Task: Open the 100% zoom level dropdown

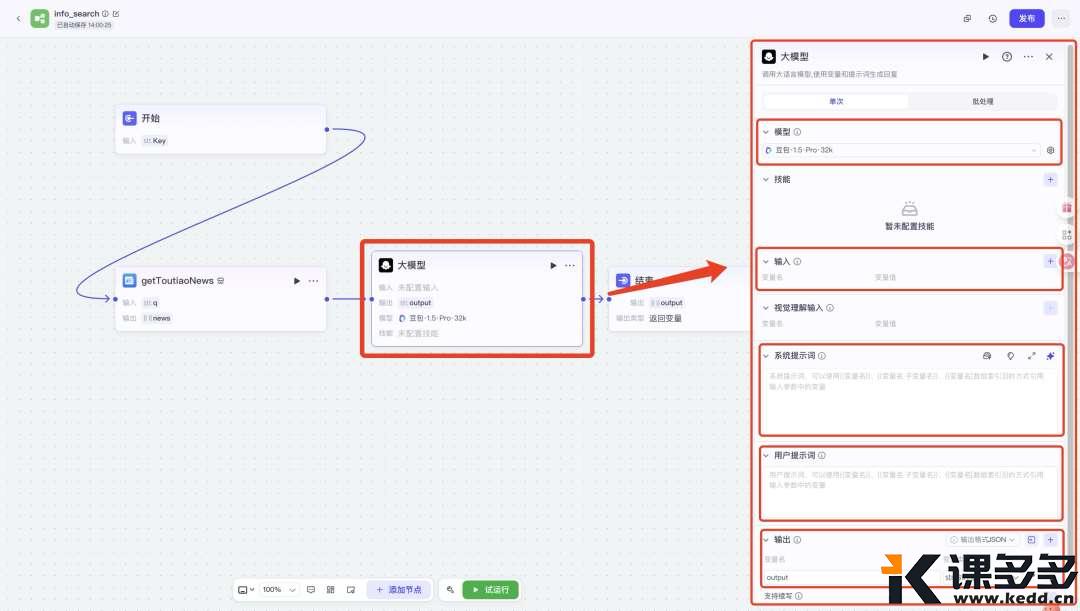Action: coord(279,590)
